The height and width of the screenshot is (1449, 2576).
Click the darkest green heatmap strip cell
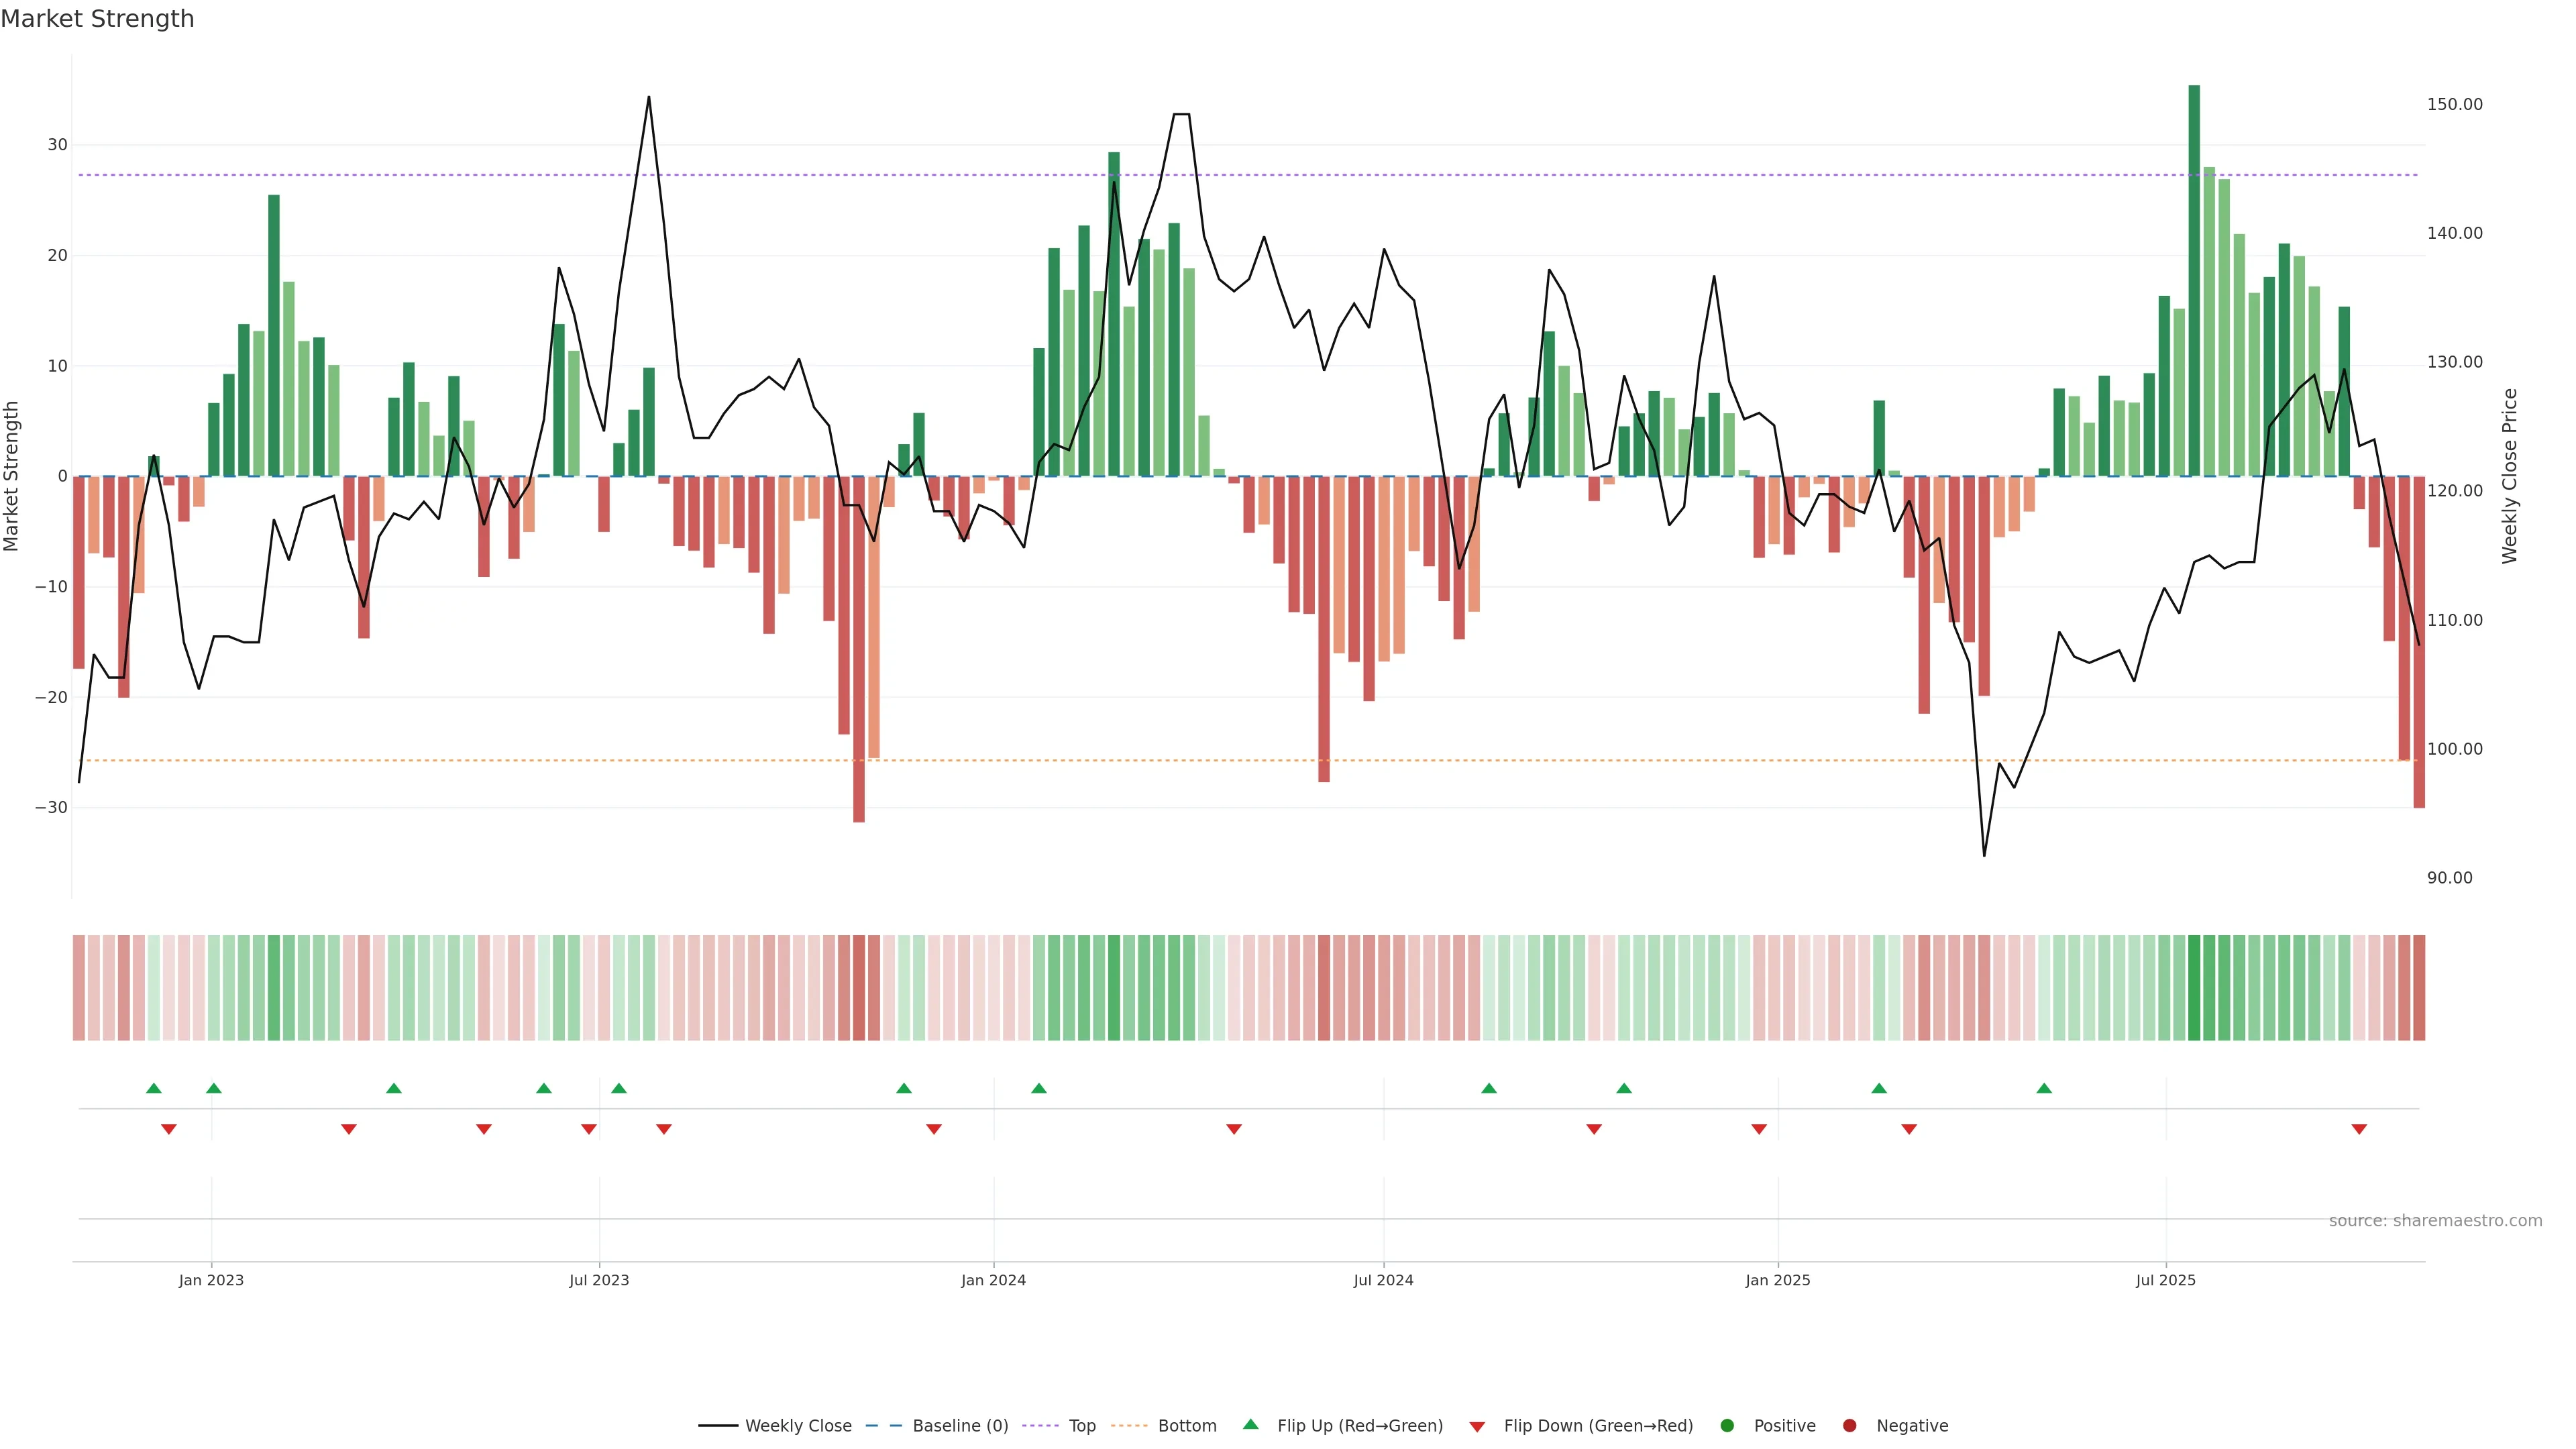2194,987
